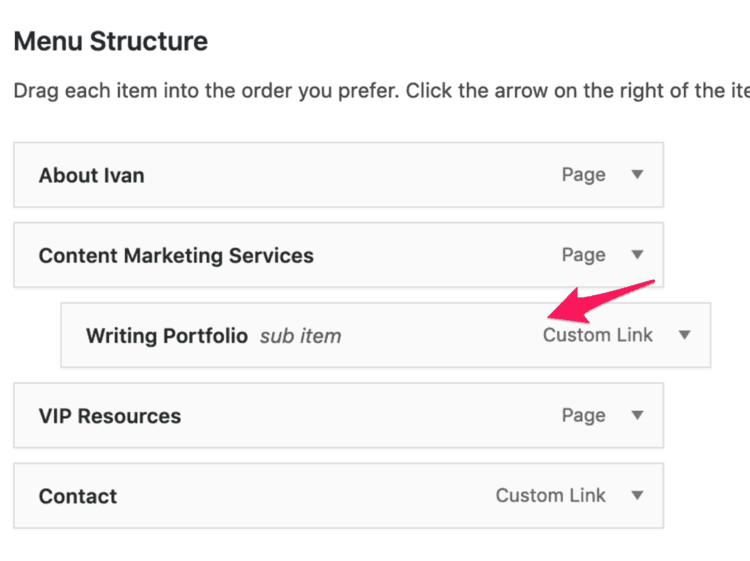
Task: Click the italic sub item label
Action: click(x=301, y=336)
